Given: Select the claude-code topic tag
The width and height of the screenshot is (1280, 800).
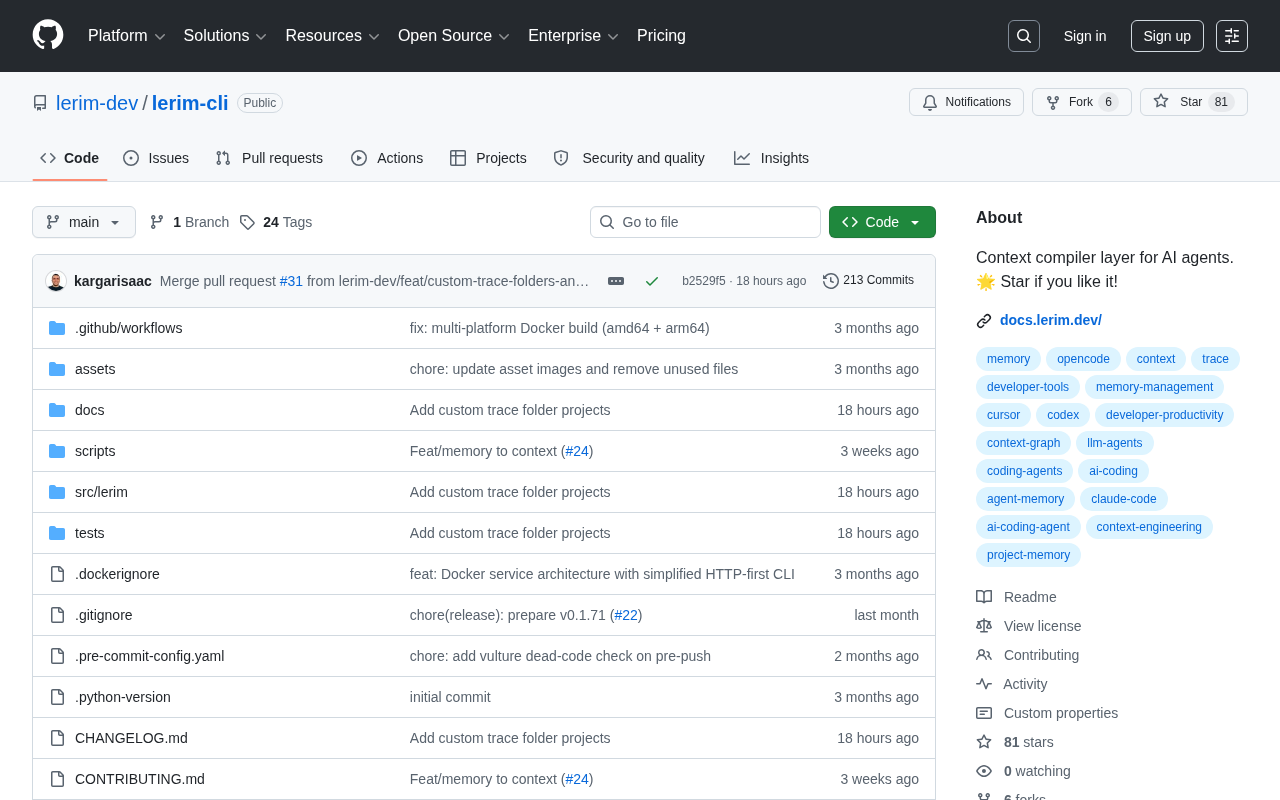Looking at the screenshot, I should click(1124, 499).
